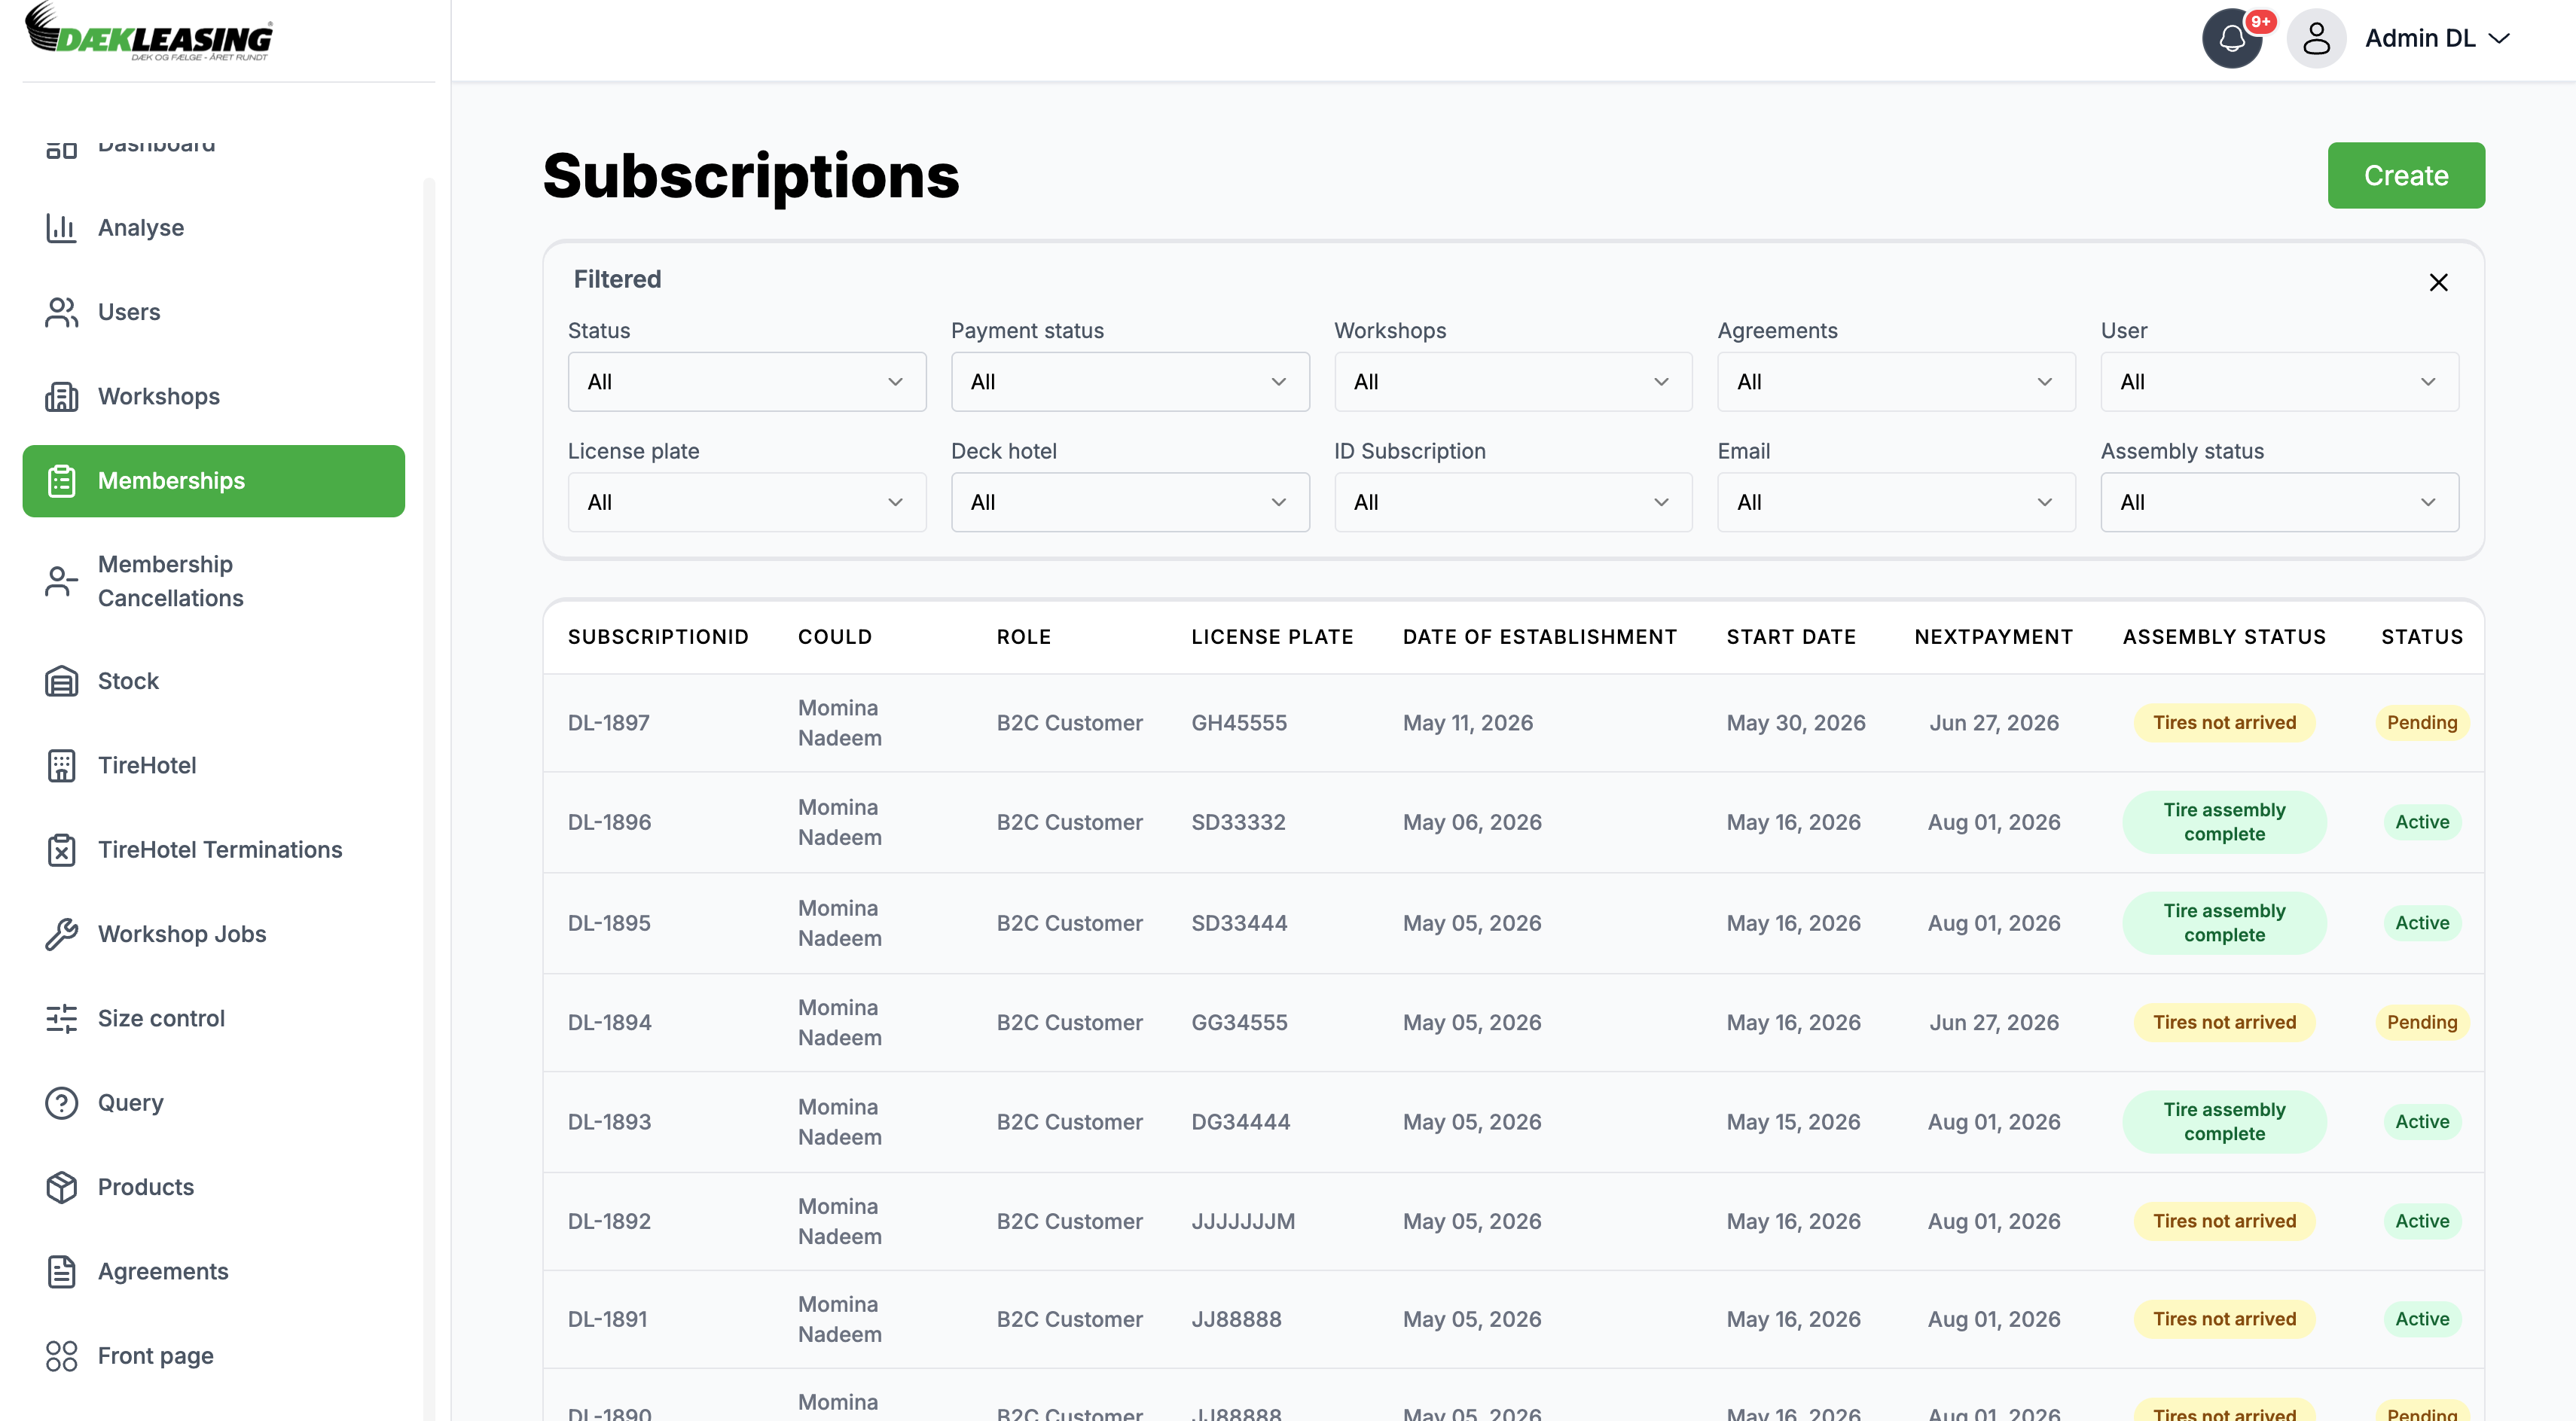2576x1421 pixels.
Task: Click license plate SD33332 cell
Action: (1238, 822)
